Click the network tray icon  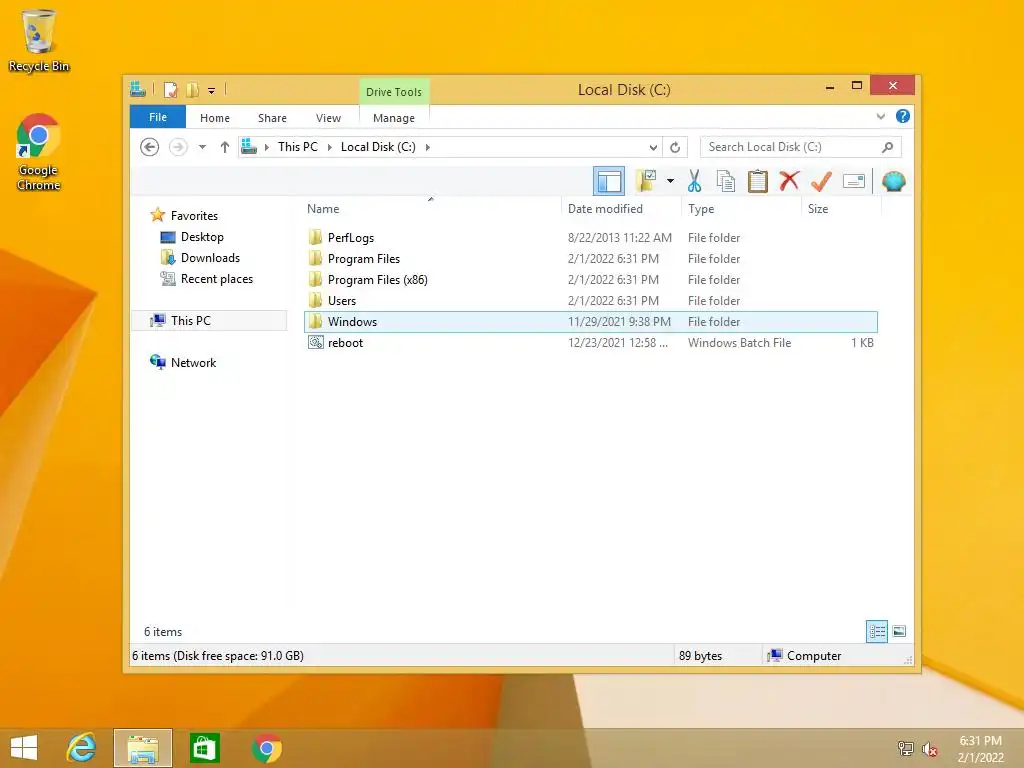coord(905,748)
